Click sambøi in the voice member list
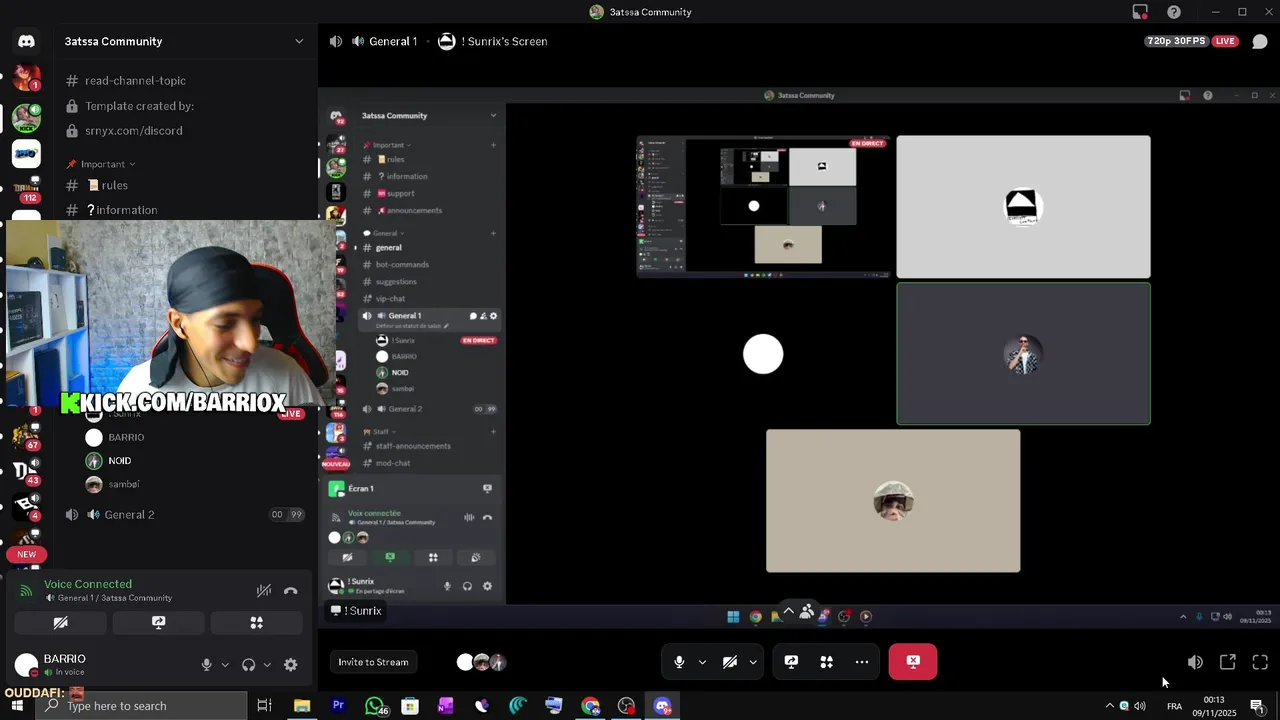The height and width of the screenshot is (720, 1280). click(x=124, y=484)
